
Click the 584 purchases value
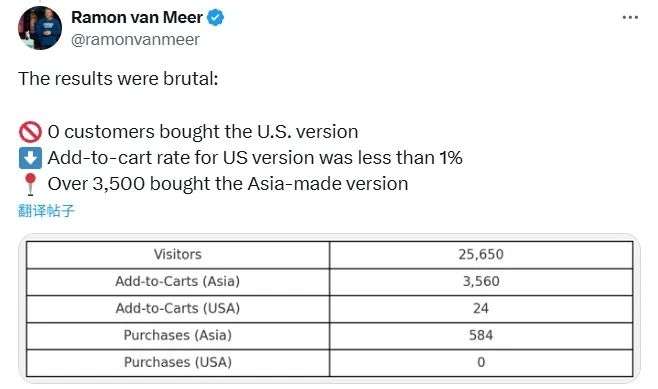(481, 335)
